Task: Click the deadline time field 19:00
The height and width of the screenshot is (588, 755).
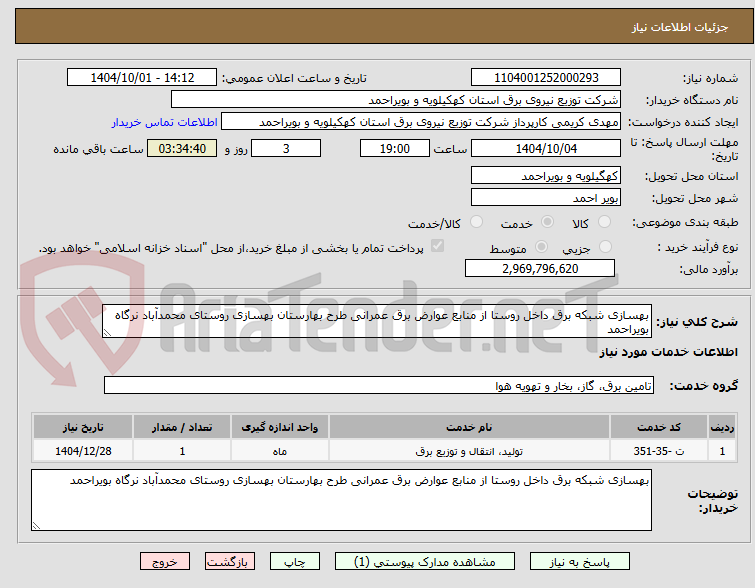Action: [395, 148]
